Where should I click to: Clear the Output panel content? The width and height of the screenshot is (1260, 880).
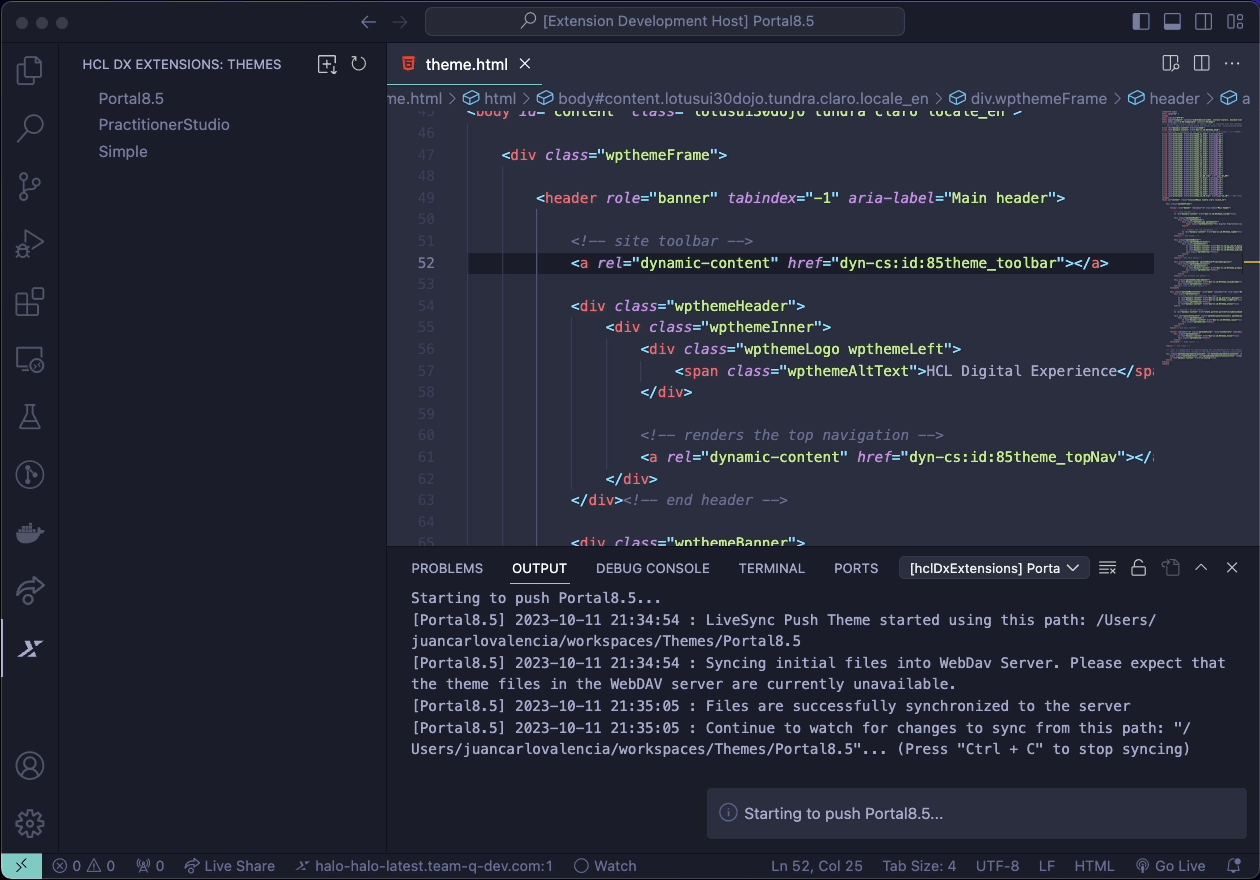pyautogui.click(x=1107, y=567)
